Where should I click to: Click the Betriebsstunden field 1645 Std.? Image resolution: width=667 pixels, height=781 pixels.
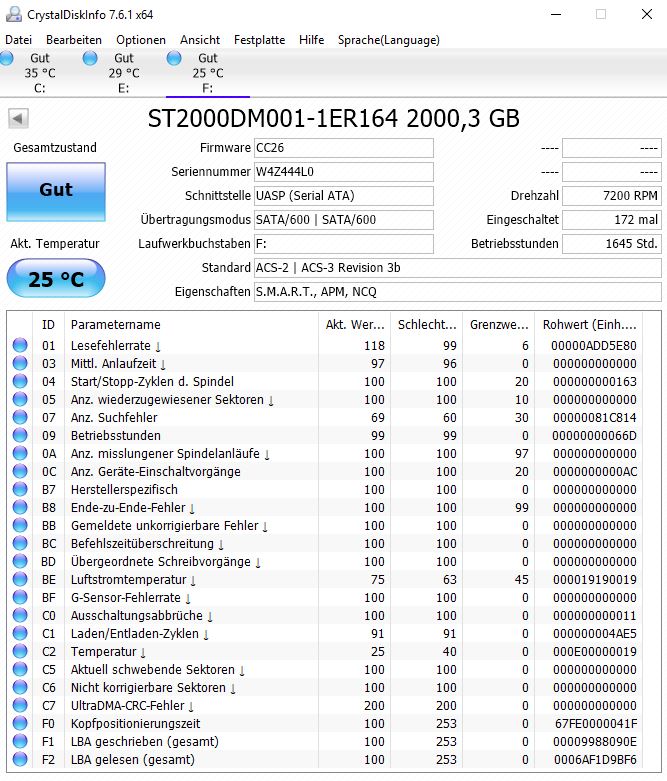click(x=612, y=244)
